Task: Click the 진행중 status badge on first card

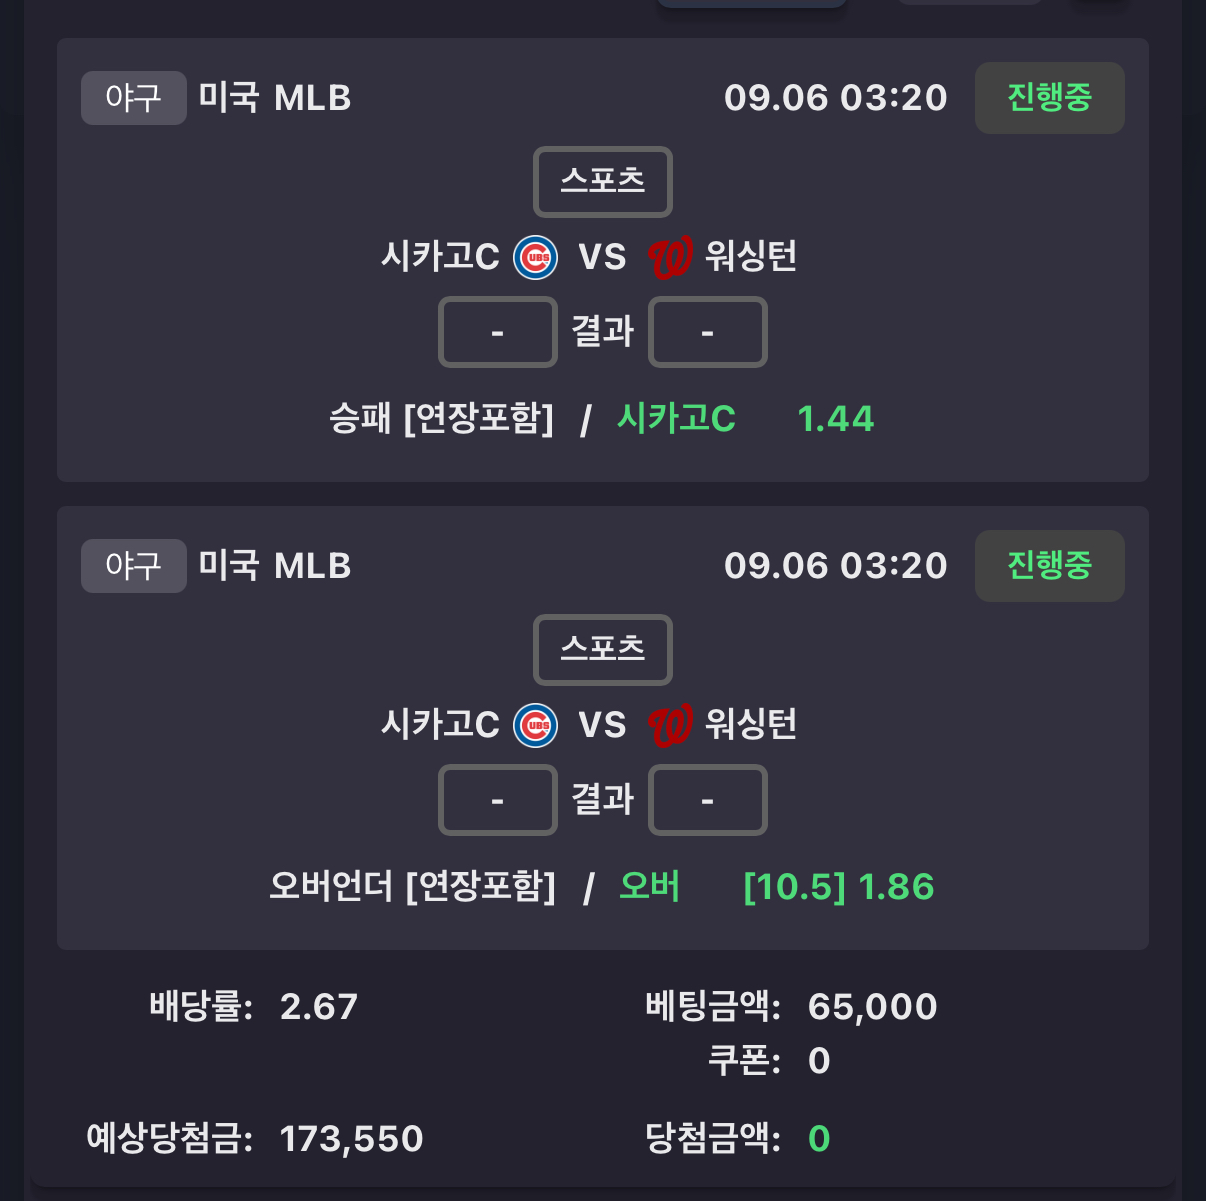Action: 1050,98
